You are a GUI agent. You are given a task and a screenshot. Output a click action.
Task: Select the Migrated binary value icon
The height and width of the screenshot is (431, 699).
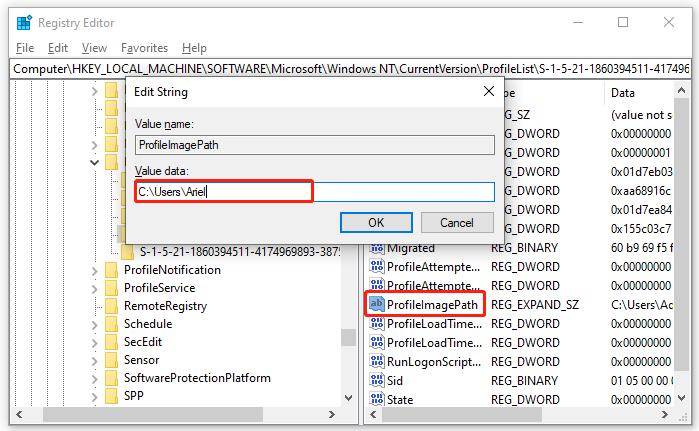pos(377,248)
